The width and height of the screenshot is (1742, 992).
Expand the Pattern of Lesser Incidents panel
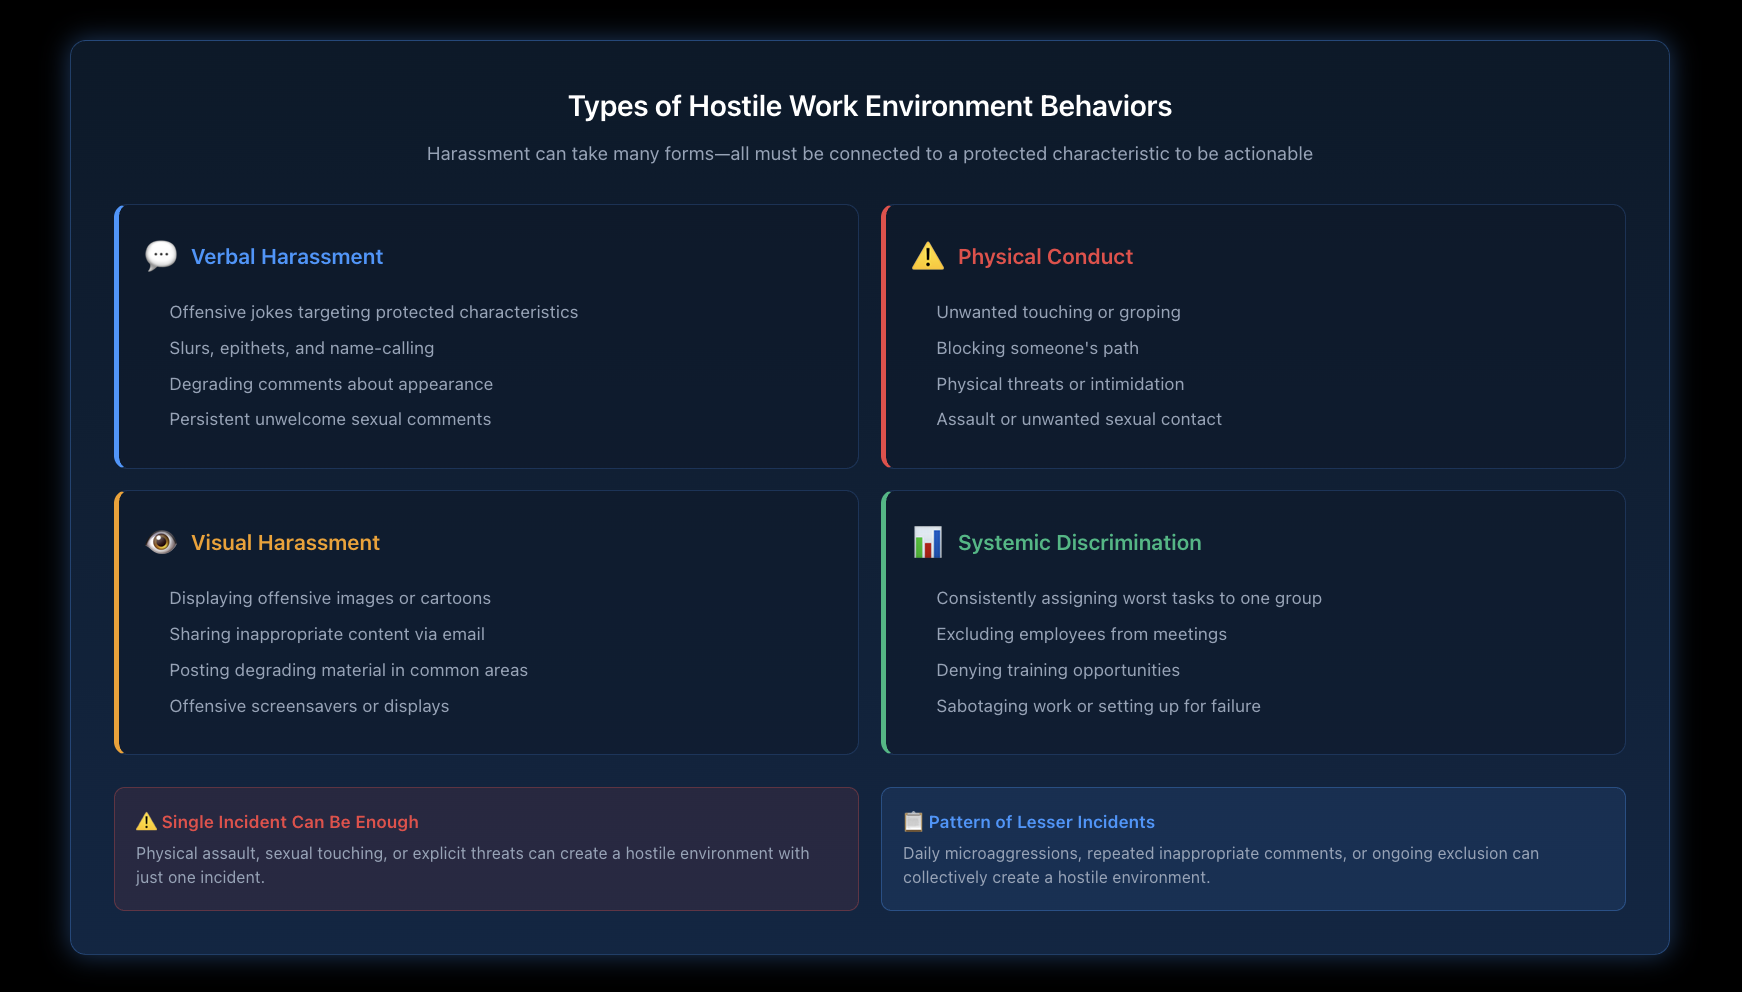(x=1253, y=849)
